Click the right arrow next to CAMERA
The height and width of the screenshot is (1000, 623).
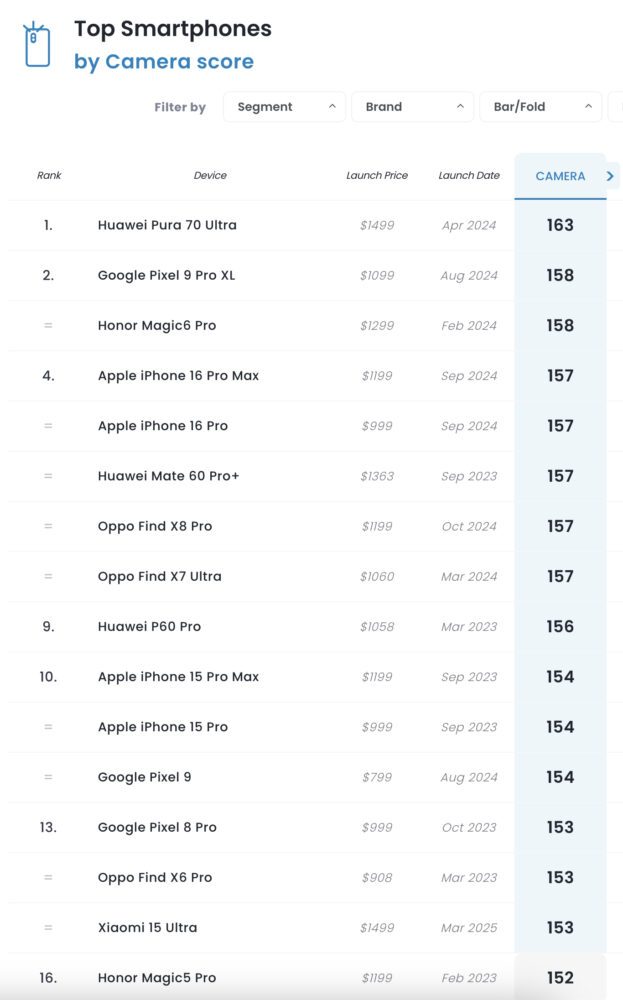click(x=611, y=176)
